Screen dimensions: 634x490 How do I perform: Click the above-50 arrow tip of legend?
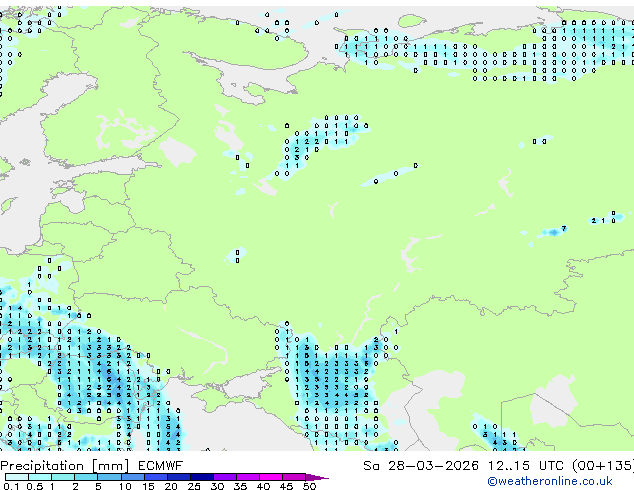pyautogui.click(x=317, y=477)
